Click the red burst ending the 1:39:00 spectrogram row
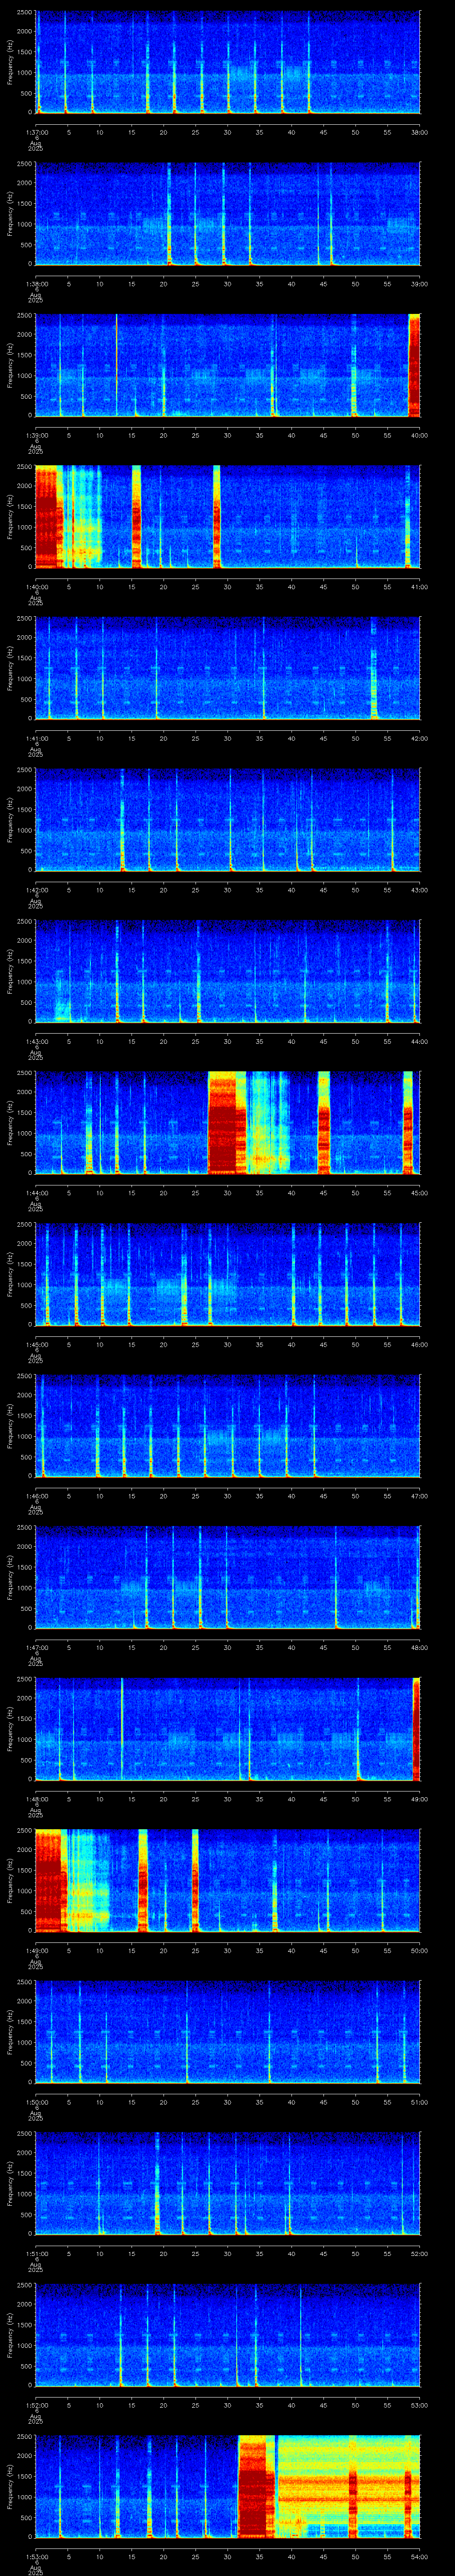 414,365
